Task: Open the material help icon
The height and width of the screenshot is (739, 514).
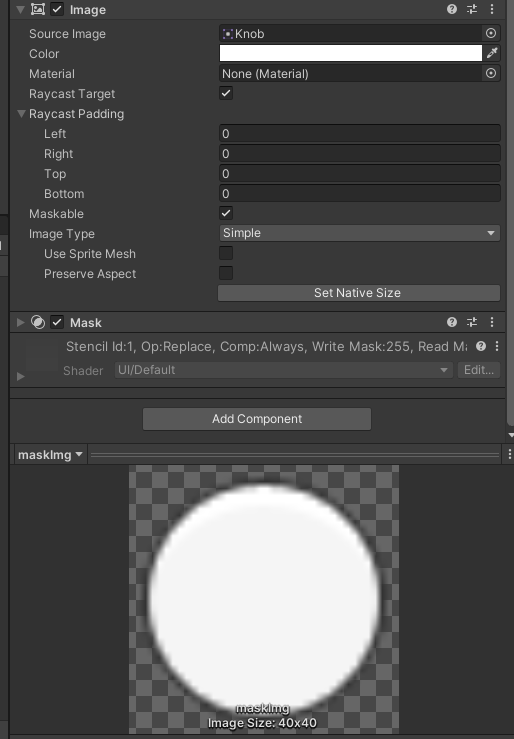Action: tap(481, 346)
